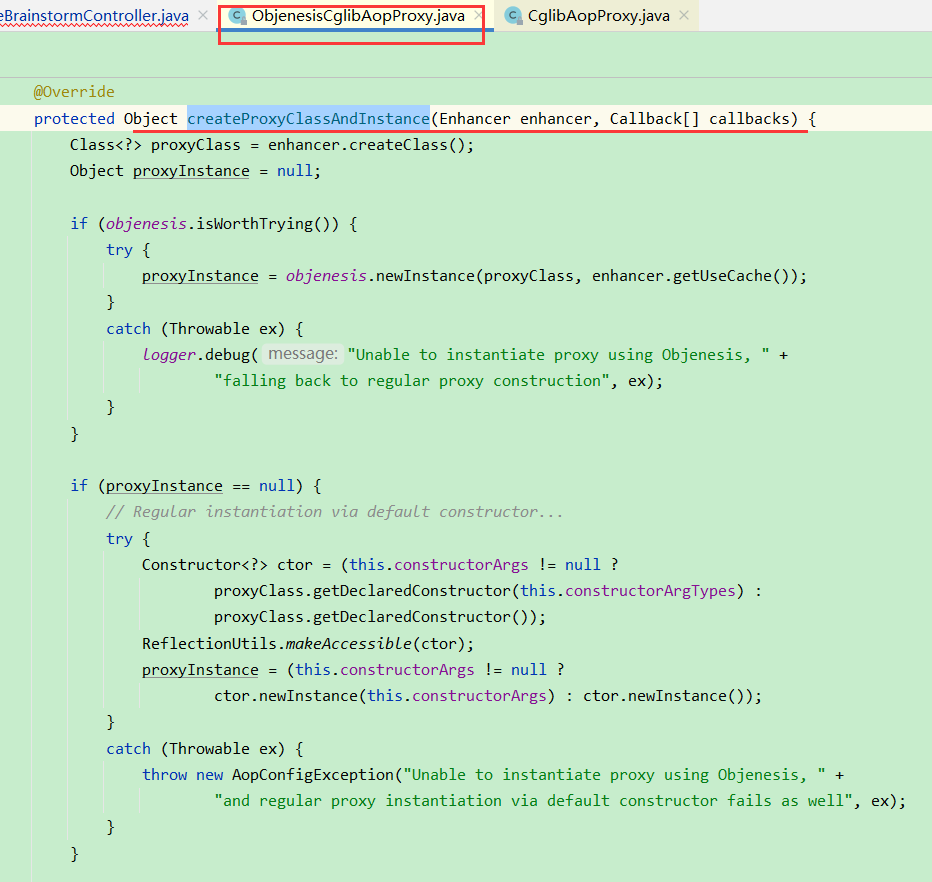Open the CglibAopProxy.java tab
This screenshot has height=882, width=932.
pyautogui.click(x=599, y=16)
